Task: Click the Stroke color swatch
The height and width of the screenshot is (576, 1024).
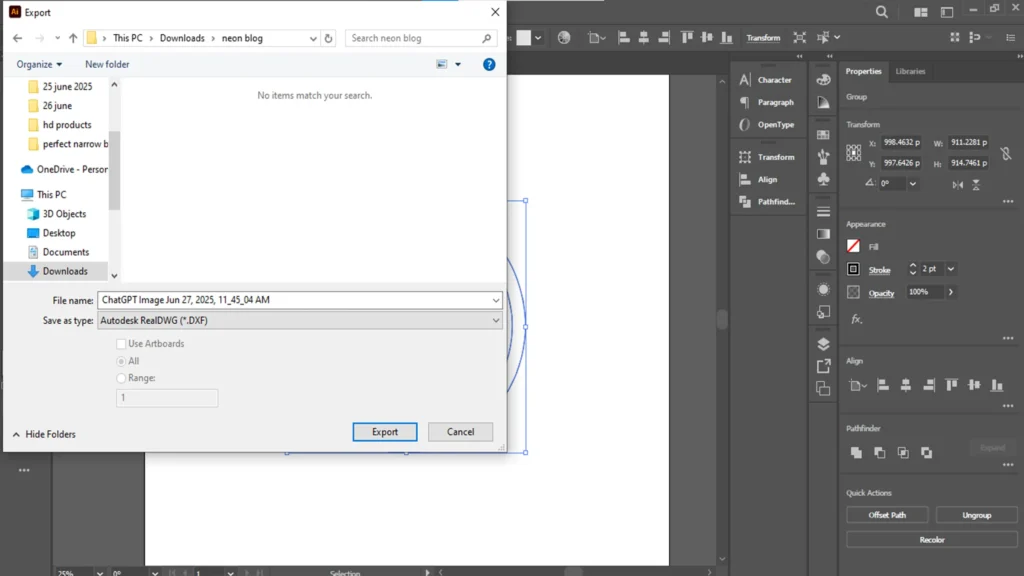Action: pos(853,269)
